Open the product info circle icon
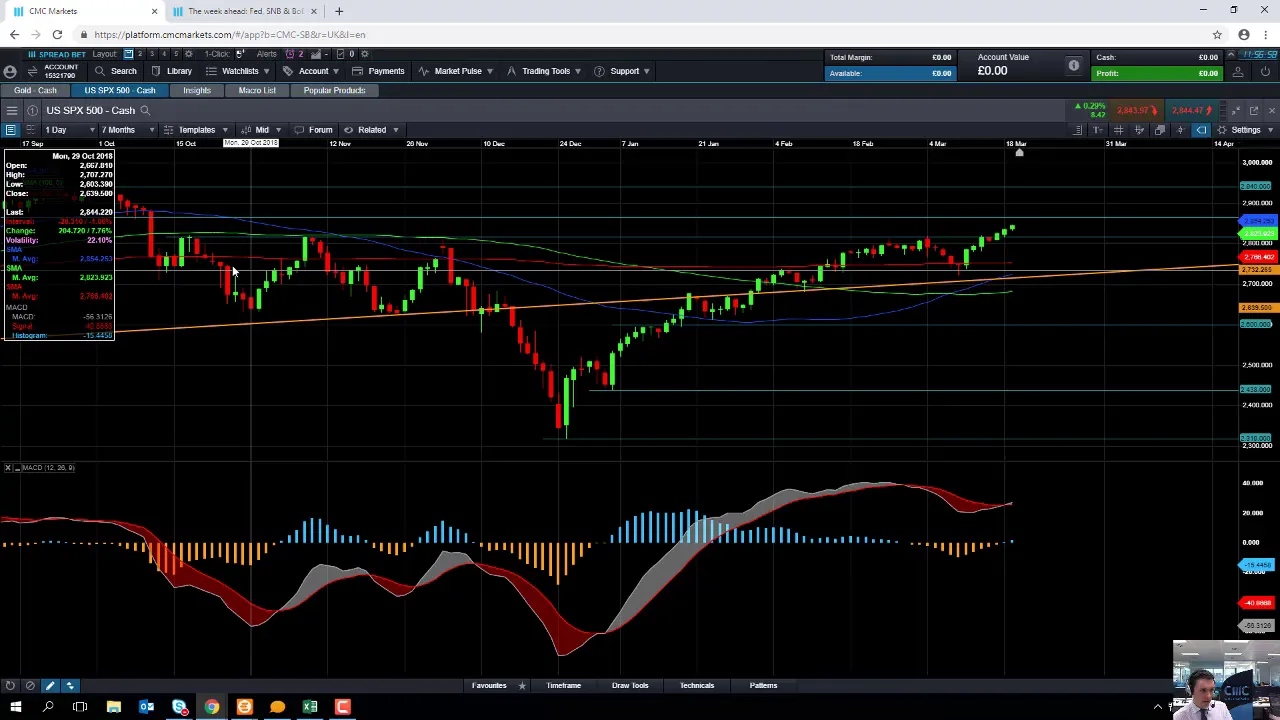 pos(32,110)
